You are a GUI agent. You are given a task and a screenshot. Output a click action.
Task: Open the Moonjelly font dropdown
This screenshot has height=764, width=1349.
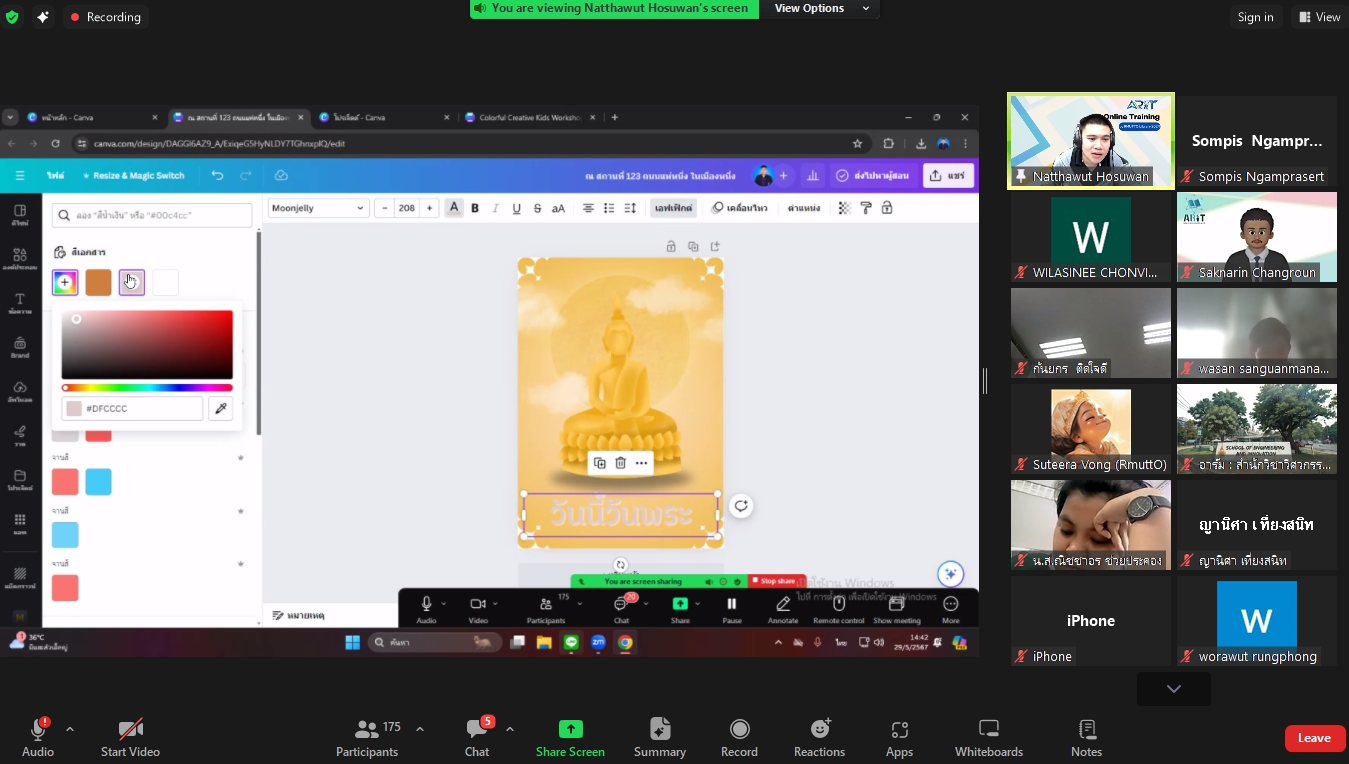point(318,208)
